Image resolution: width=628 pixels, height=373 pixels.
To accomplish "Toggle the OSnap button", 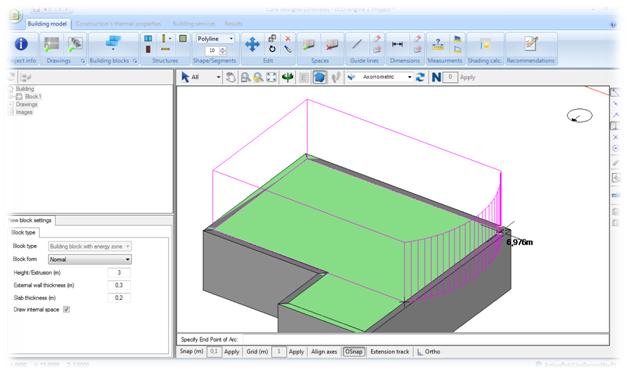I will [x=353, y=352].
